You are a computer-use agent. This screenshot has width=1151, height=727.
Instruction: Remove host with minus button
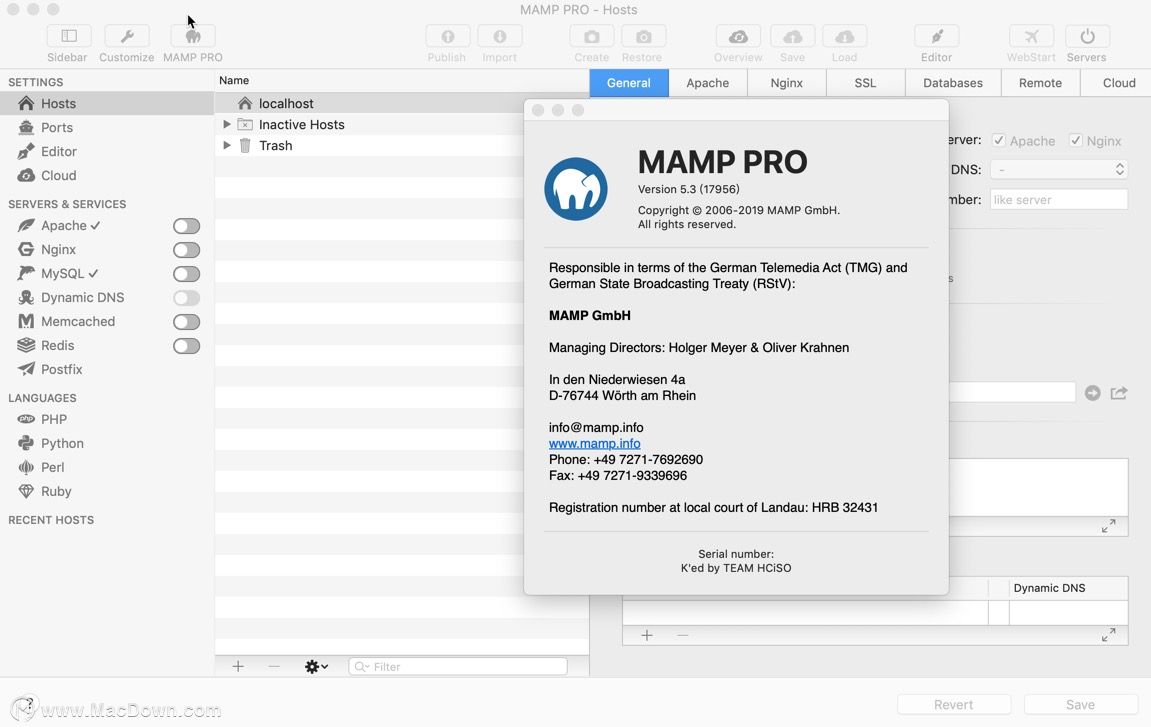point(274,666)
